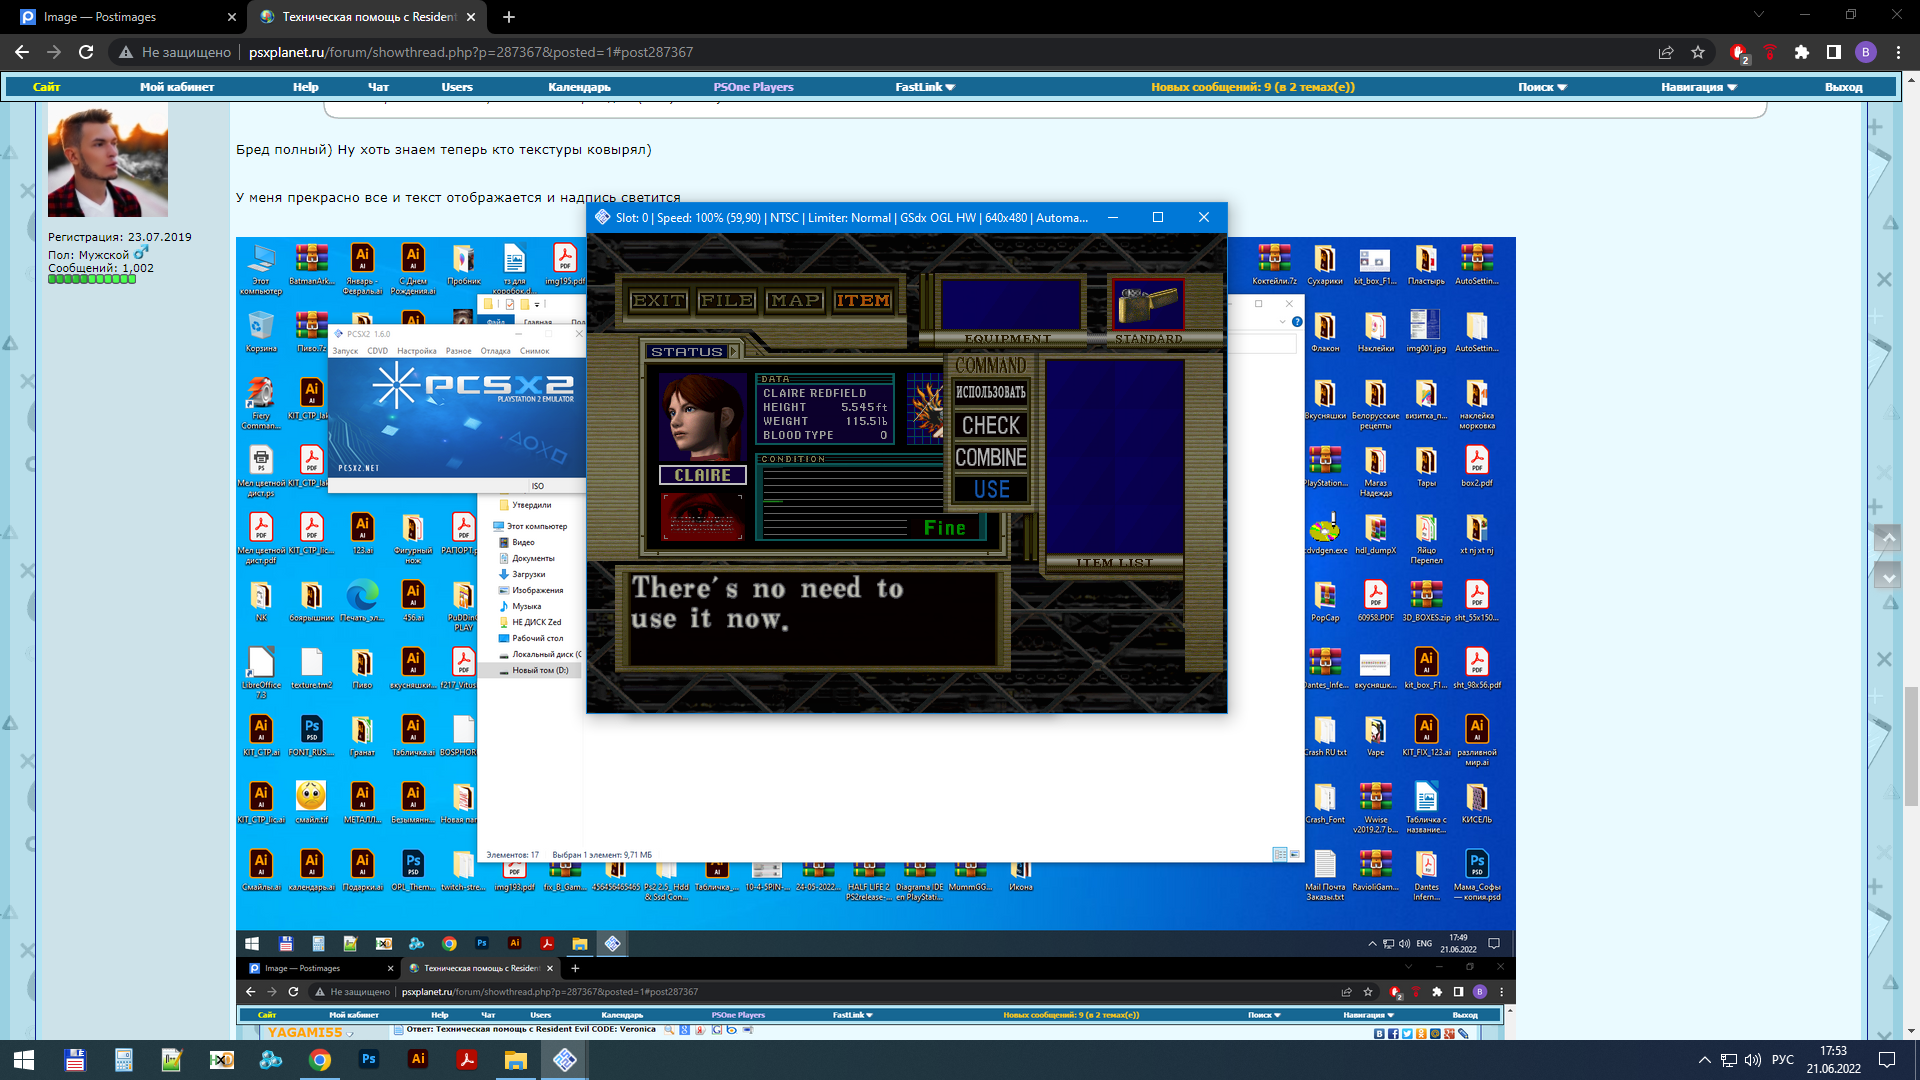
Task: Toggle the Chrome side panel icon
Action: pos(1834,52)
